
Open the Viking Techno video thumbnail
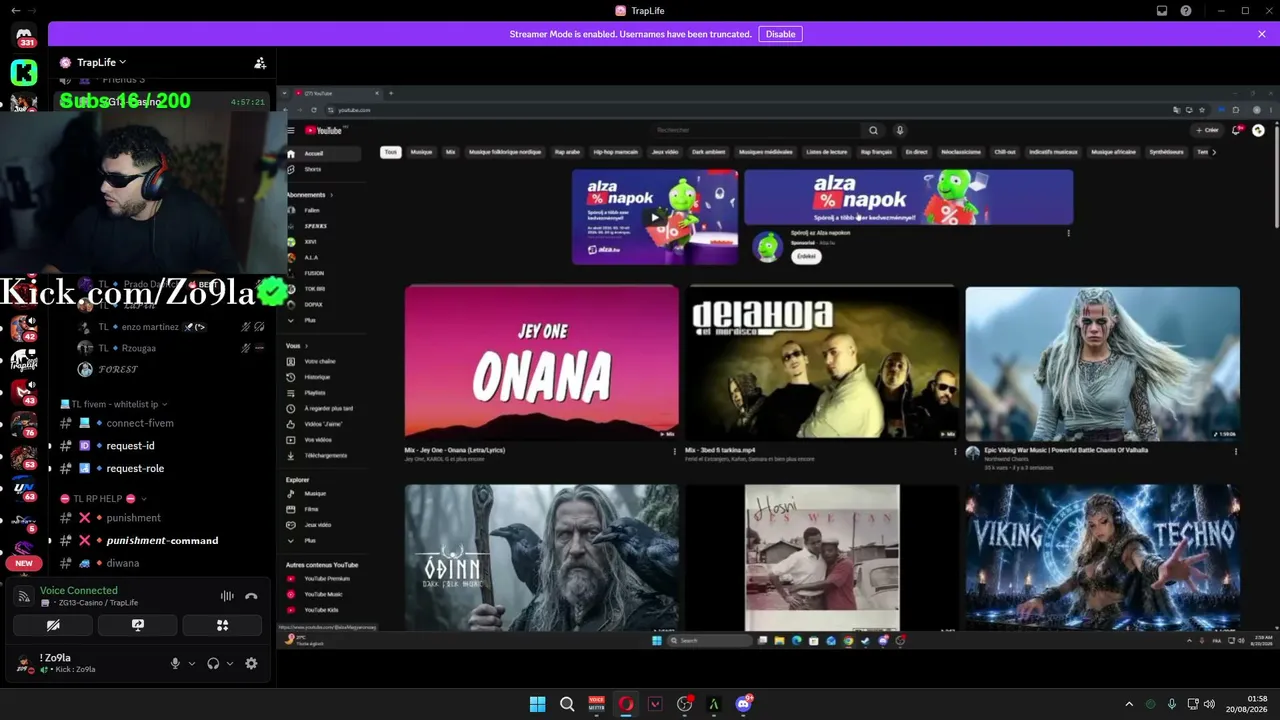click(x=1102, y=558)
